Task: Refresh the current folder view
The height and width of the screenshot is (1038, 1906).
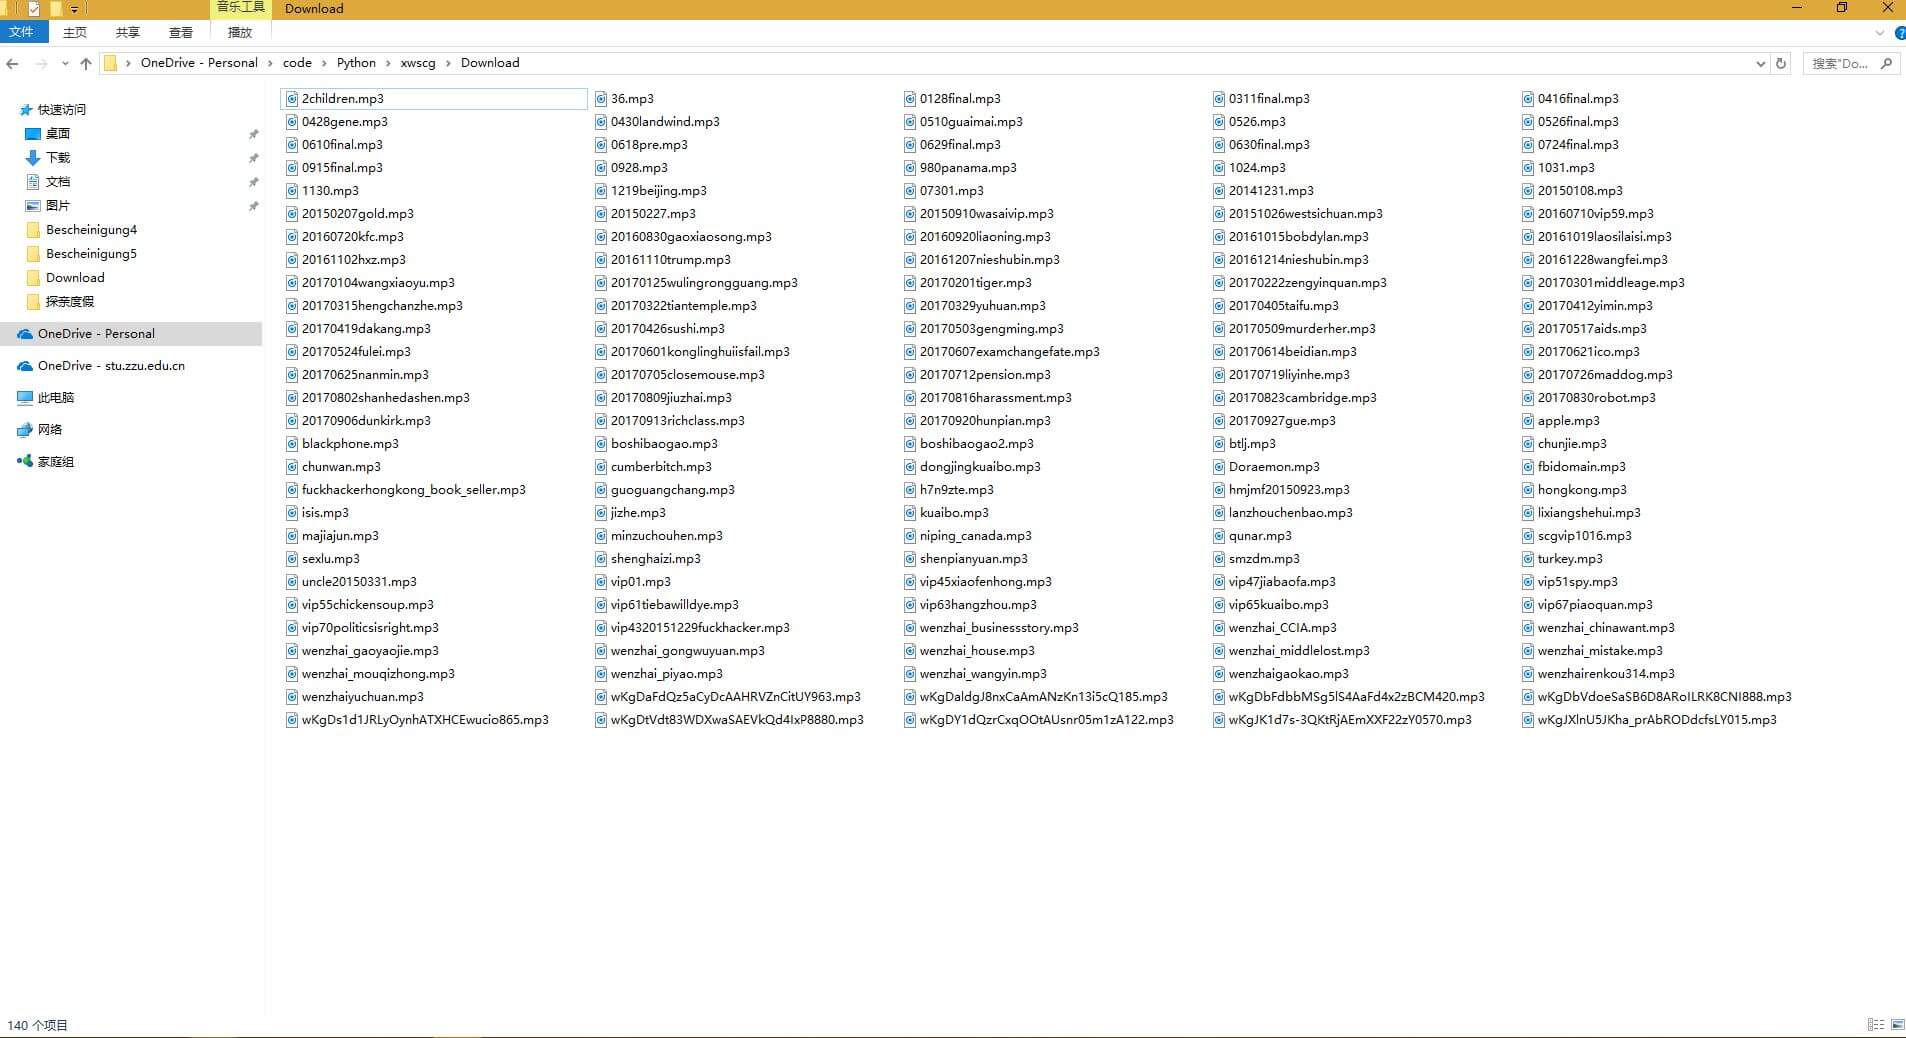Action: tap(1780, 63)
